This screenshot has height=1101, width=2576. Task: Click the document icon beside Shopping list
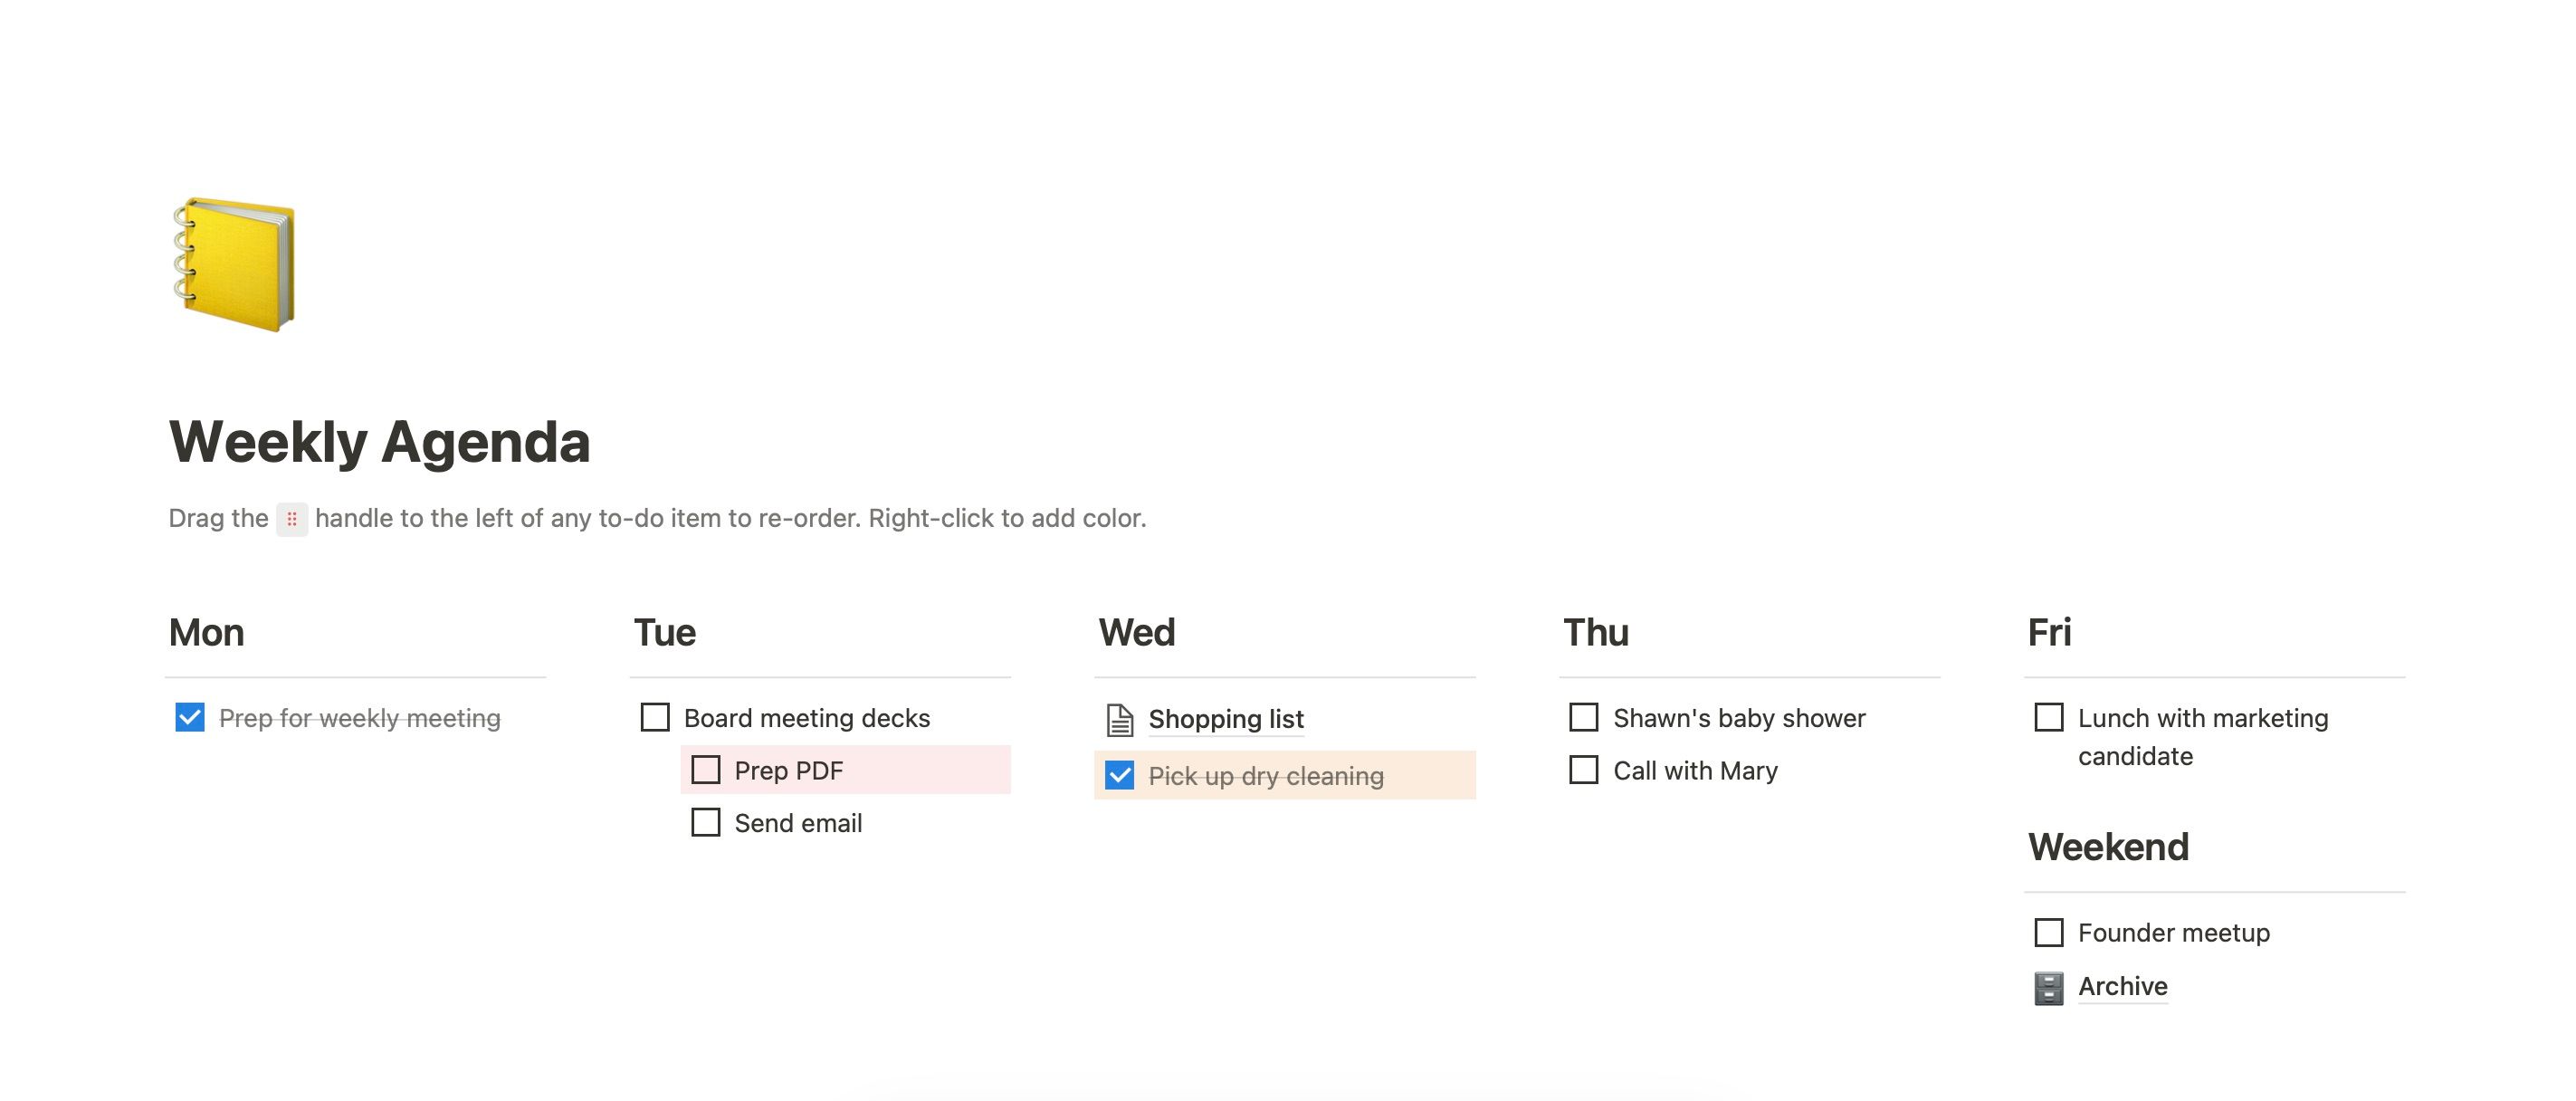click(1120, 719)
